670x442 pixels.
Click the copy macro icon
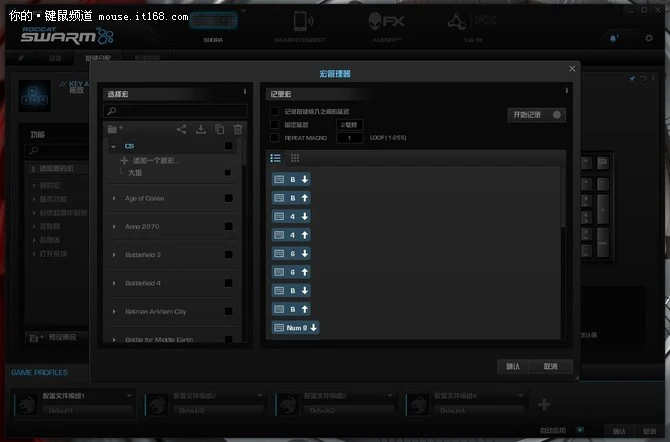tap(219, 129)
